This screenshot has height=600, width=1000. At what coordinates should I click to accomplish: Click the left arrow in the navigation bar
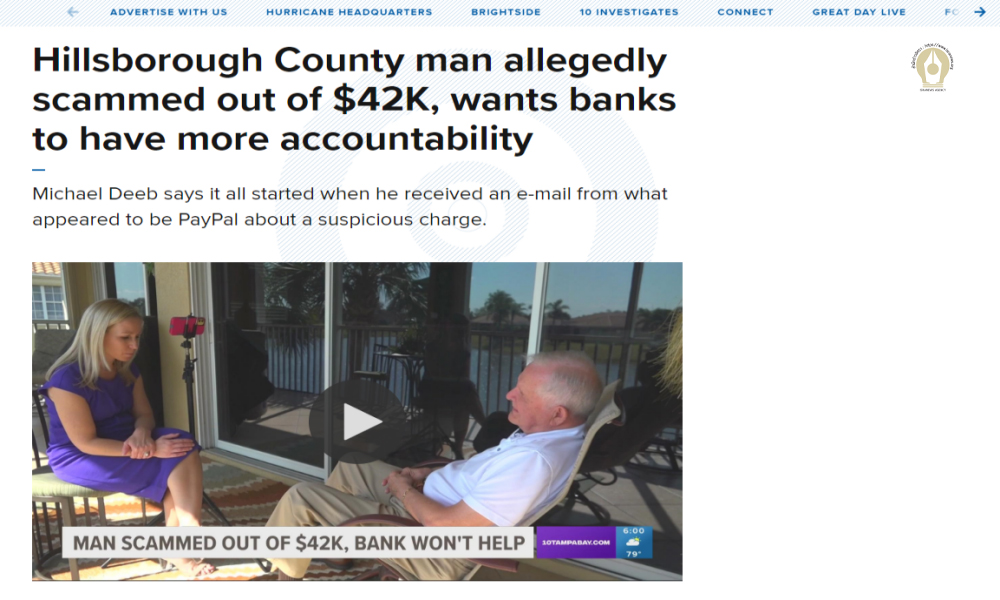click(73, 12)
